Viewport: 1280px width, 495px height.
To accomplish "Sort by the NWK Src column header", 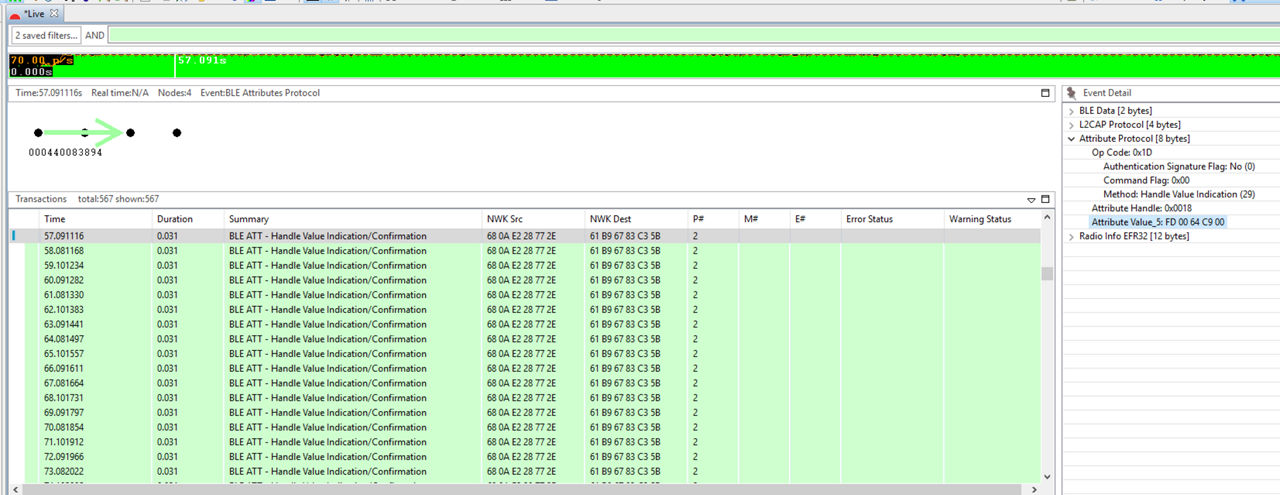I will pyautogui.click(x=534, y=219).
